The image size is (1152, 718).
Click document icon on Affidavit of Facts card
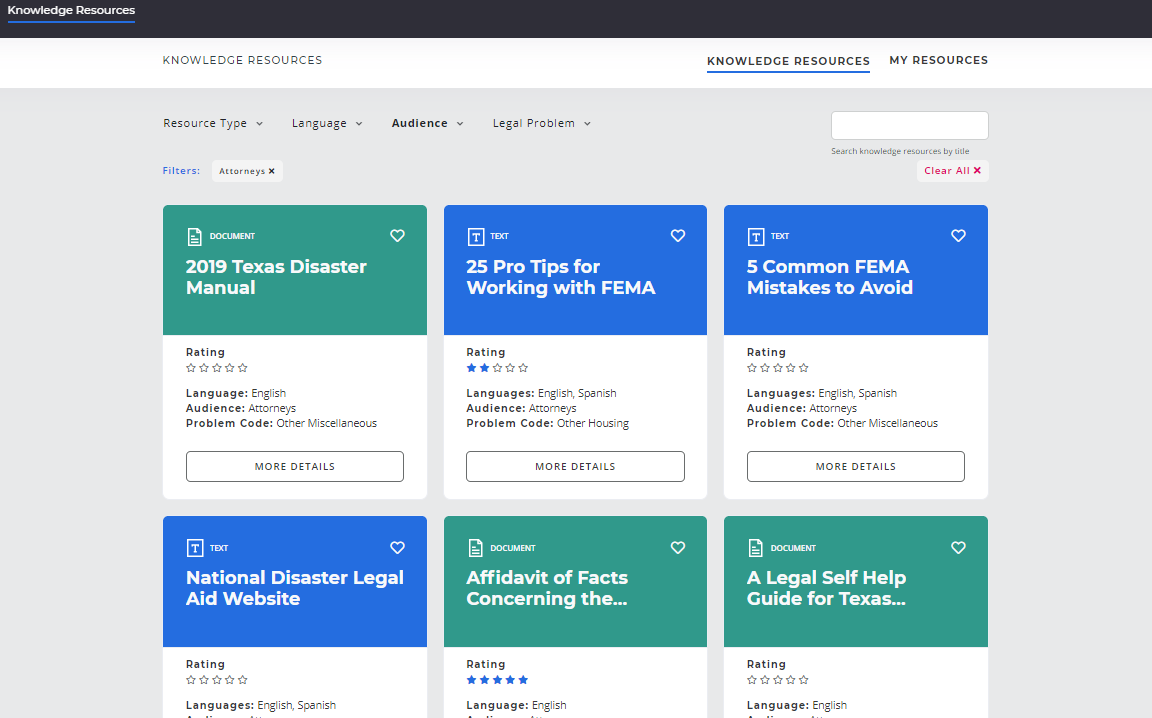(475, 548)
